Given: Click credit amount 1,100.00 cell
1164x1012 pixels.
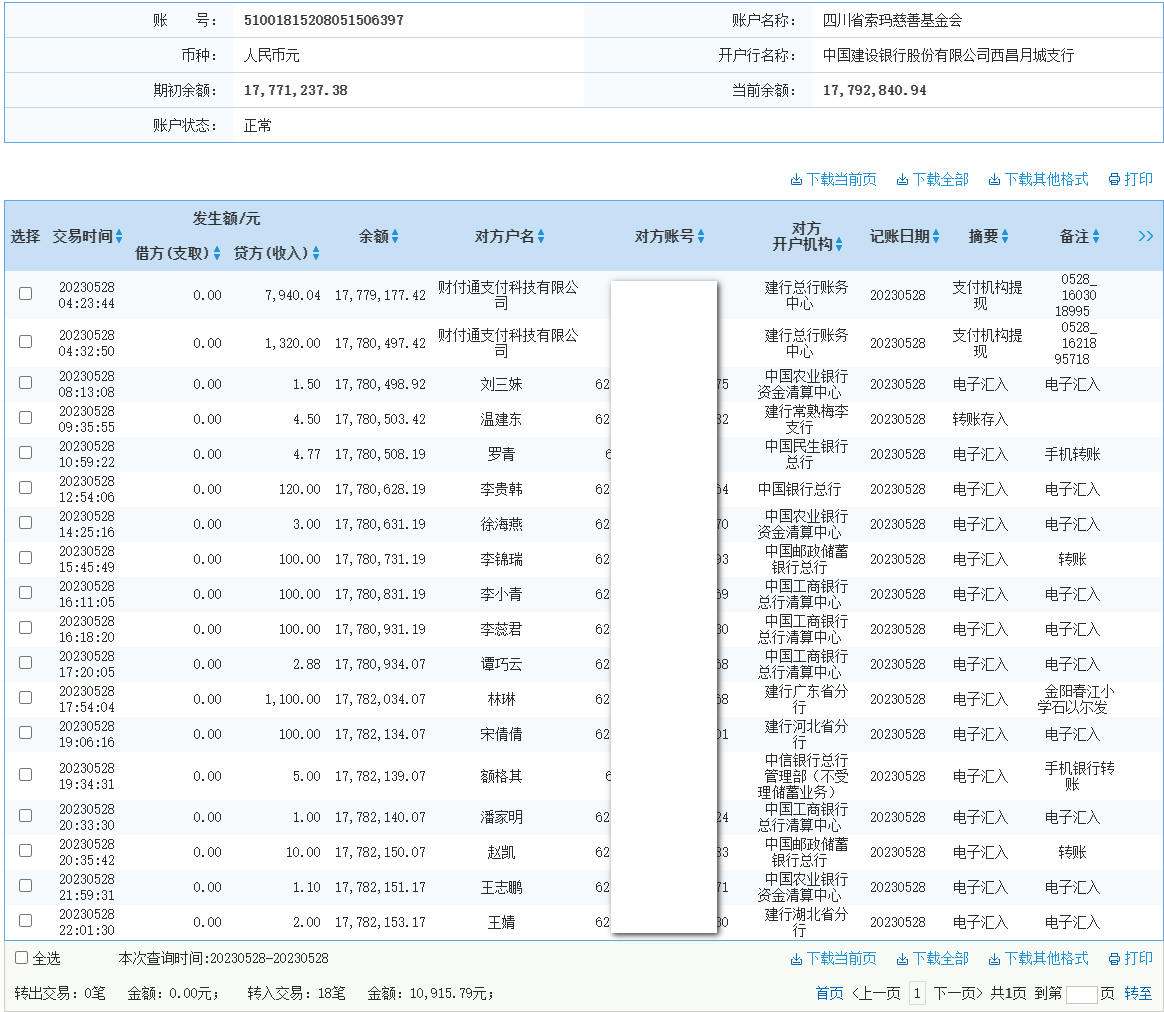Looking at the screenshot, I should [x=292, y=699].
